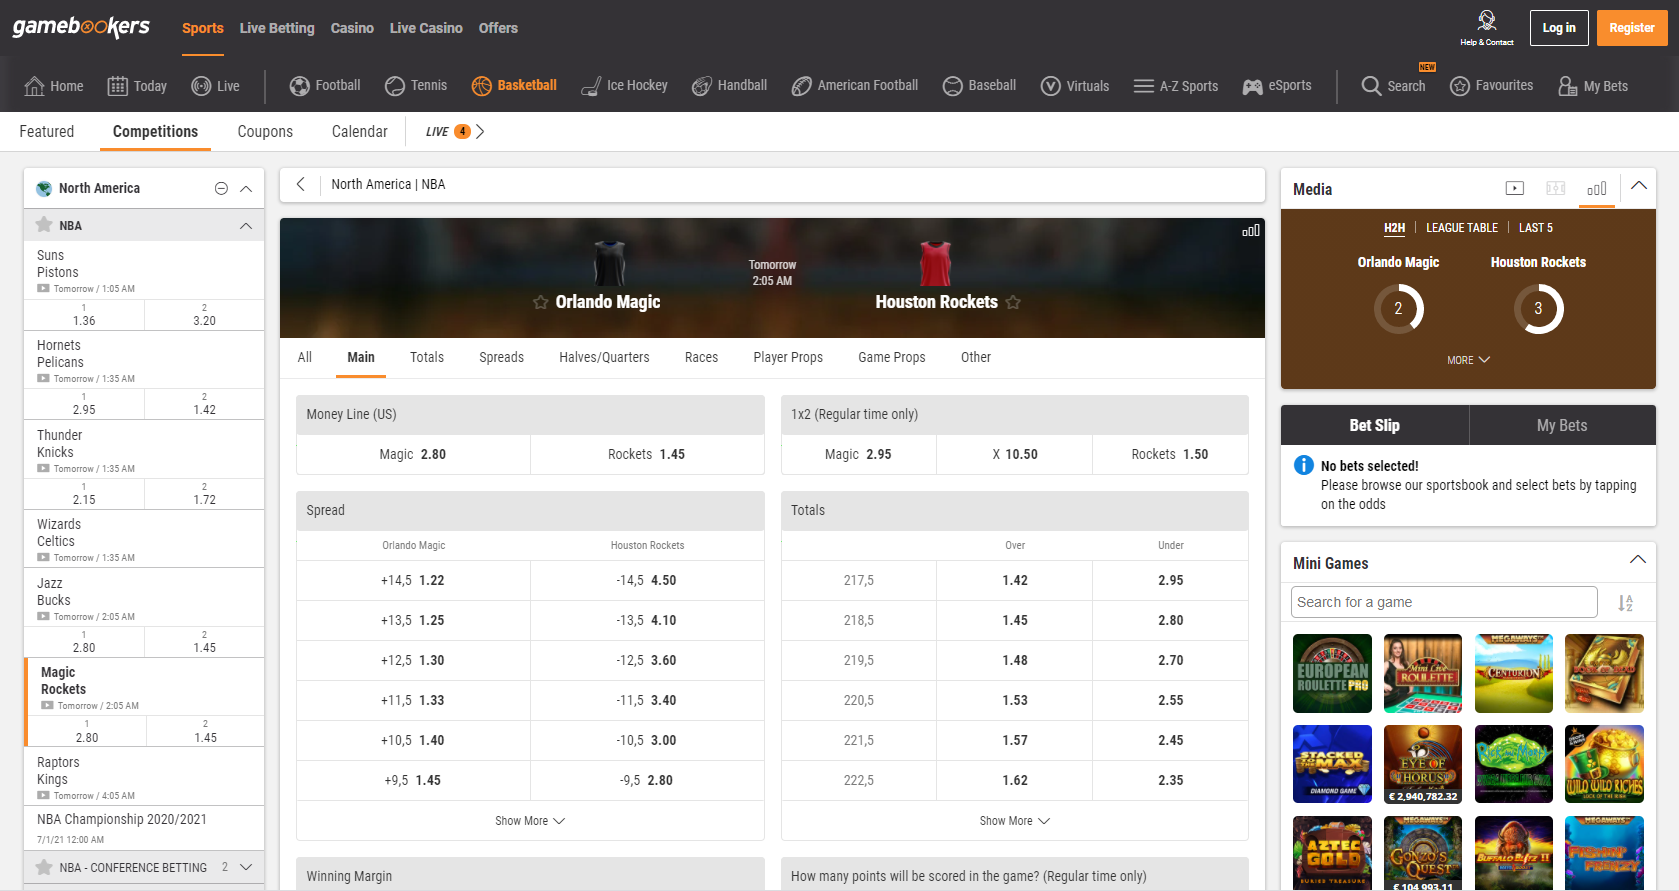Open the Halves/Quarters market tab
The image size is (1679, 891).
[604, 357]
